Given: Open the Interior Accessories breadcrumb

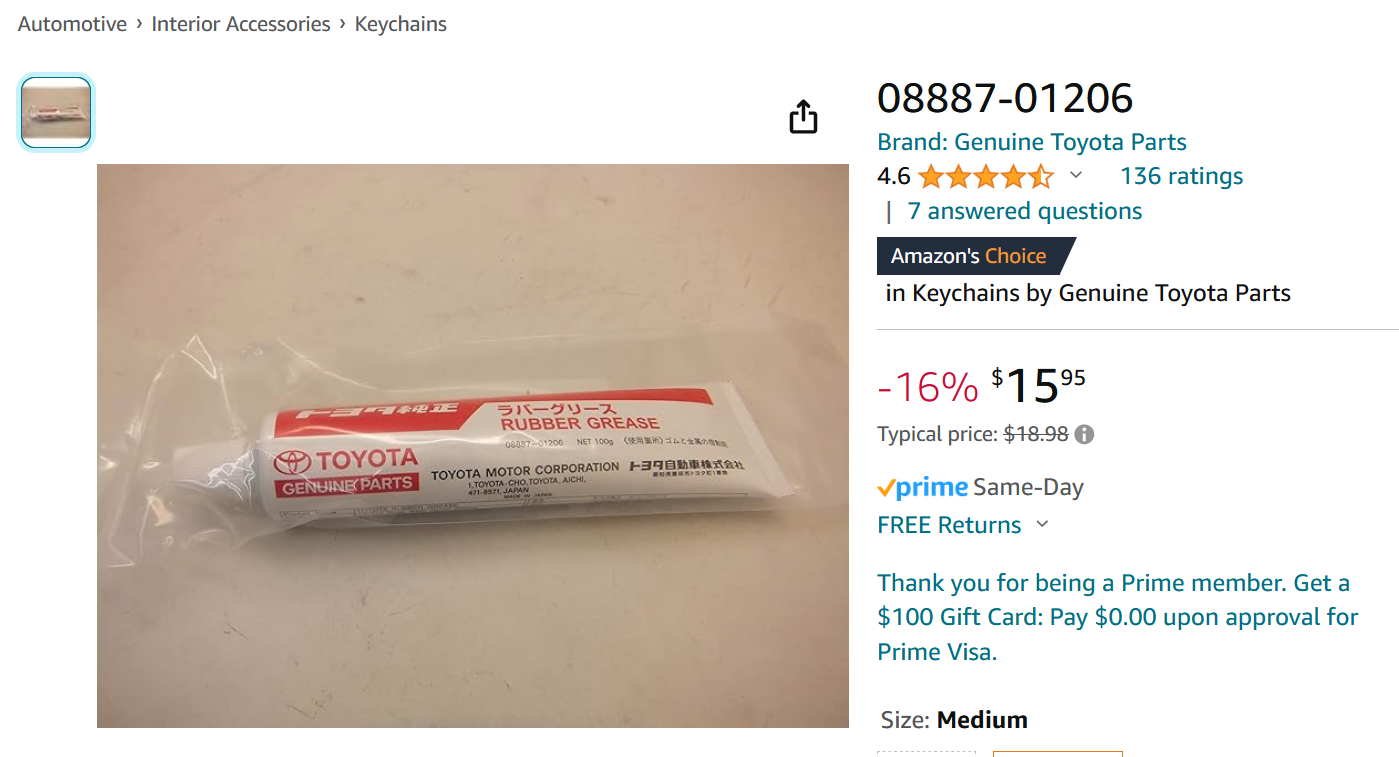Looking at the screenshot, I should 241,24.
